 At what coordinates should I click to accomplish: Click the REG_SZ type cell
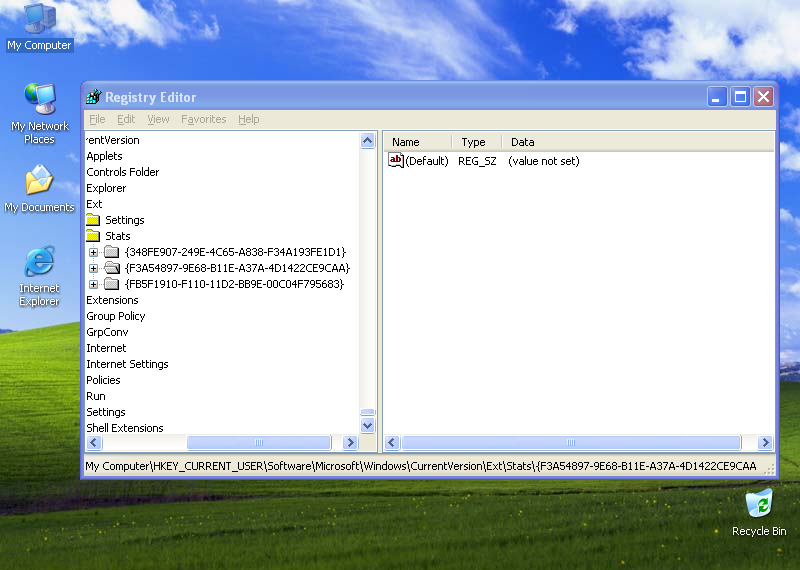click(x=477, y=161)
